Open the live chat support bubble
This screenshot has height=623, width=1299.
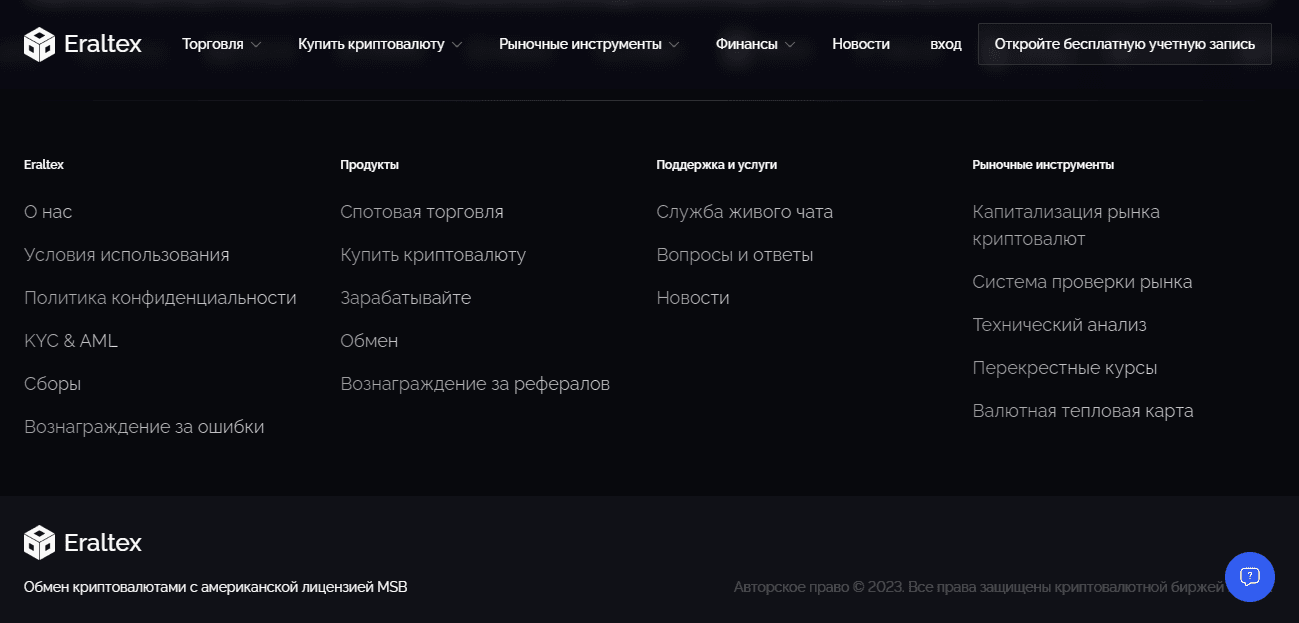tap(1249, 576)
